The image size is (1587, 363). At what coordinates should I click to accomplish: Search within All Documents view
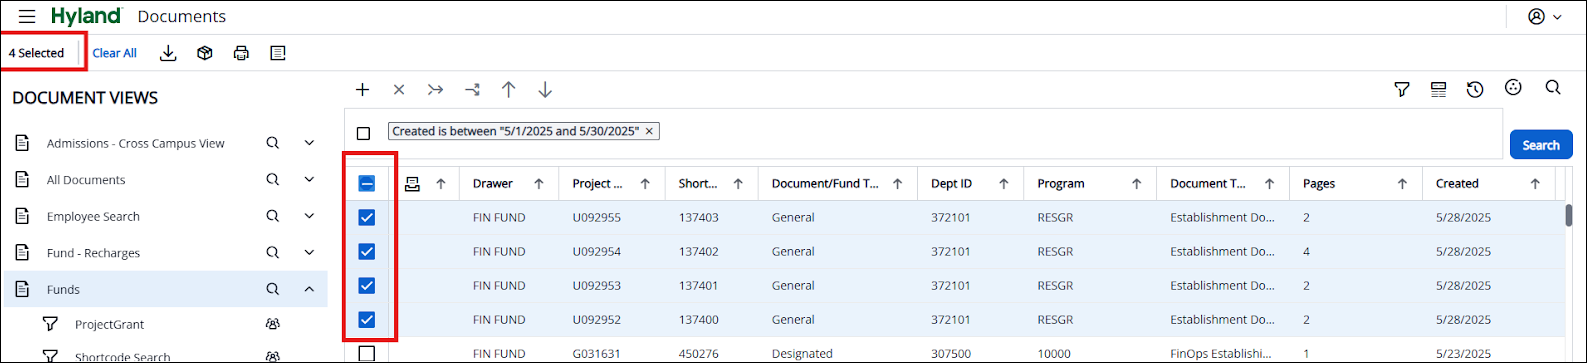tap(272, 180)
